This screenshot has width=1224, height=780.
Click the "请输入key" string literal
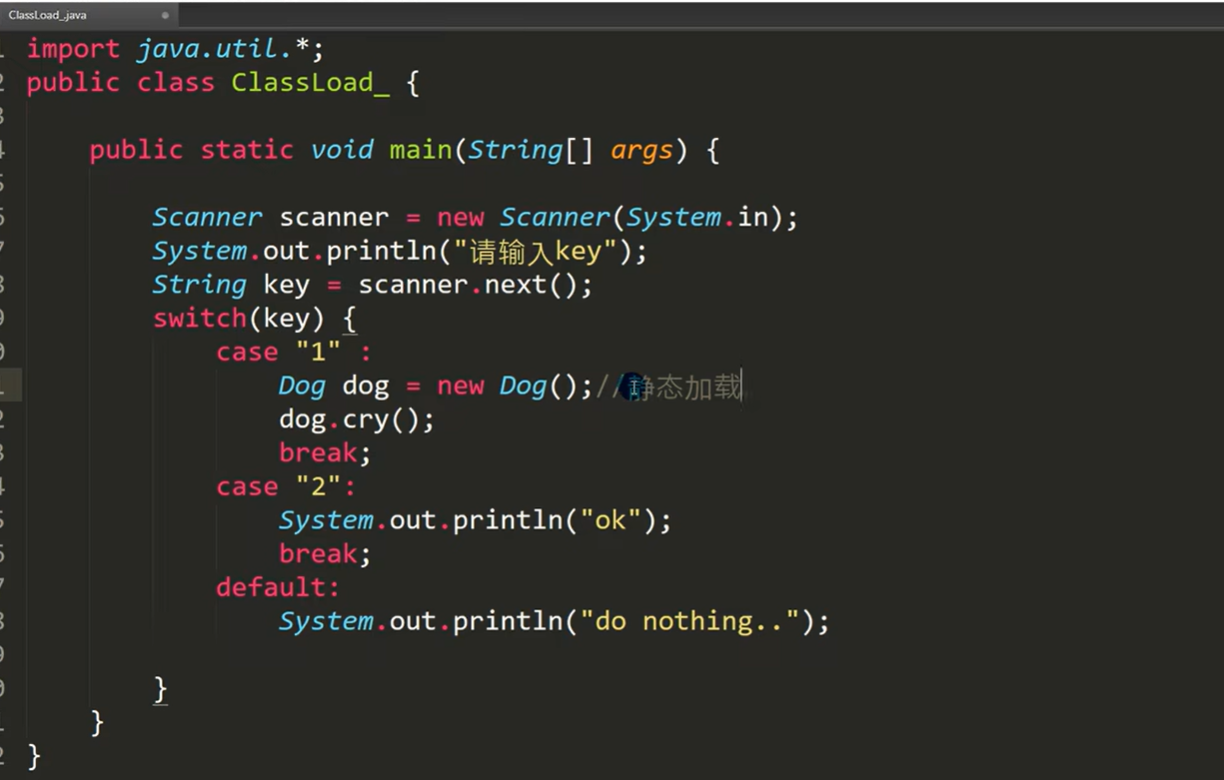tap(535, 251)
